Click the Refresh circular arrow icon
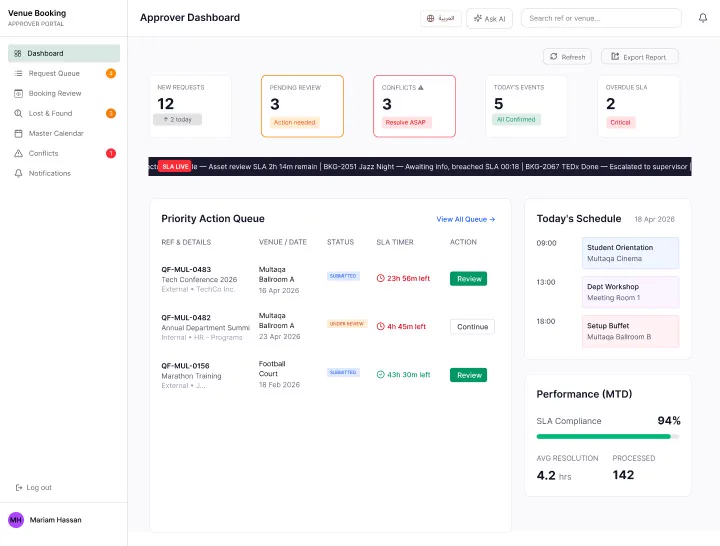The width and height of the screenshot is (720, 546). point(554,56)
